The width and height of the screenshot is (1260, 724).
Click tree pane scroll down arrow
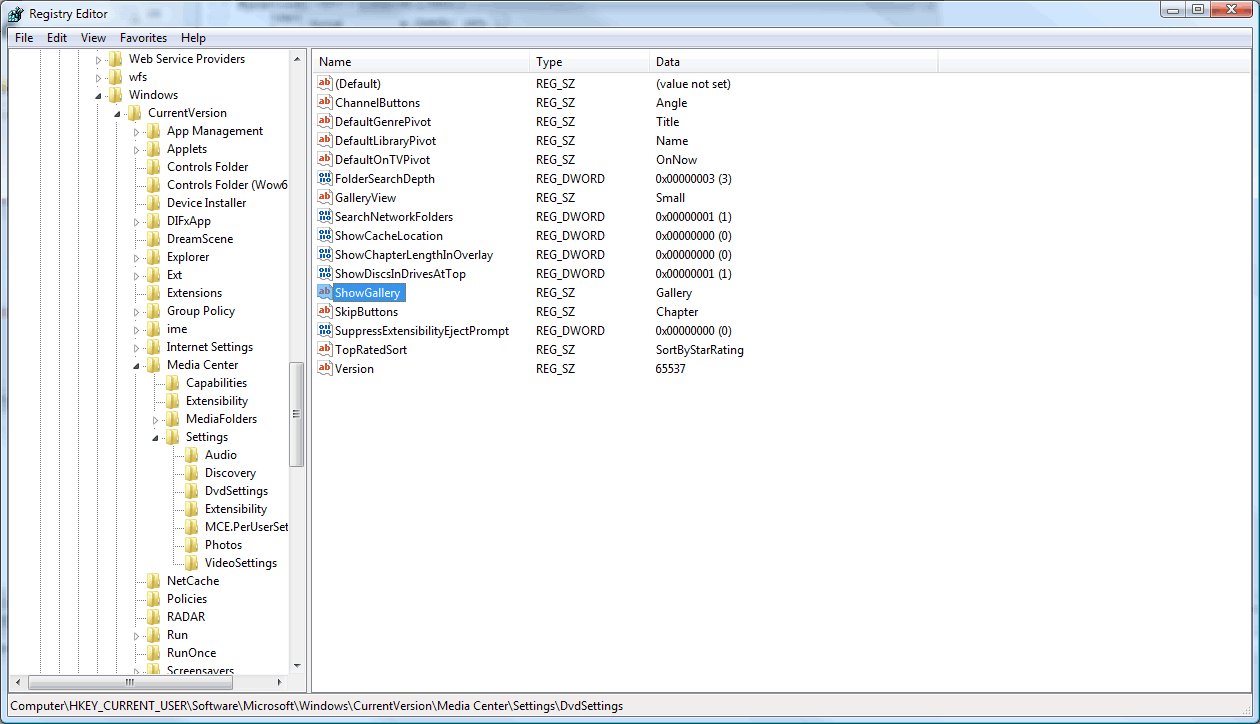coord(297,666)
